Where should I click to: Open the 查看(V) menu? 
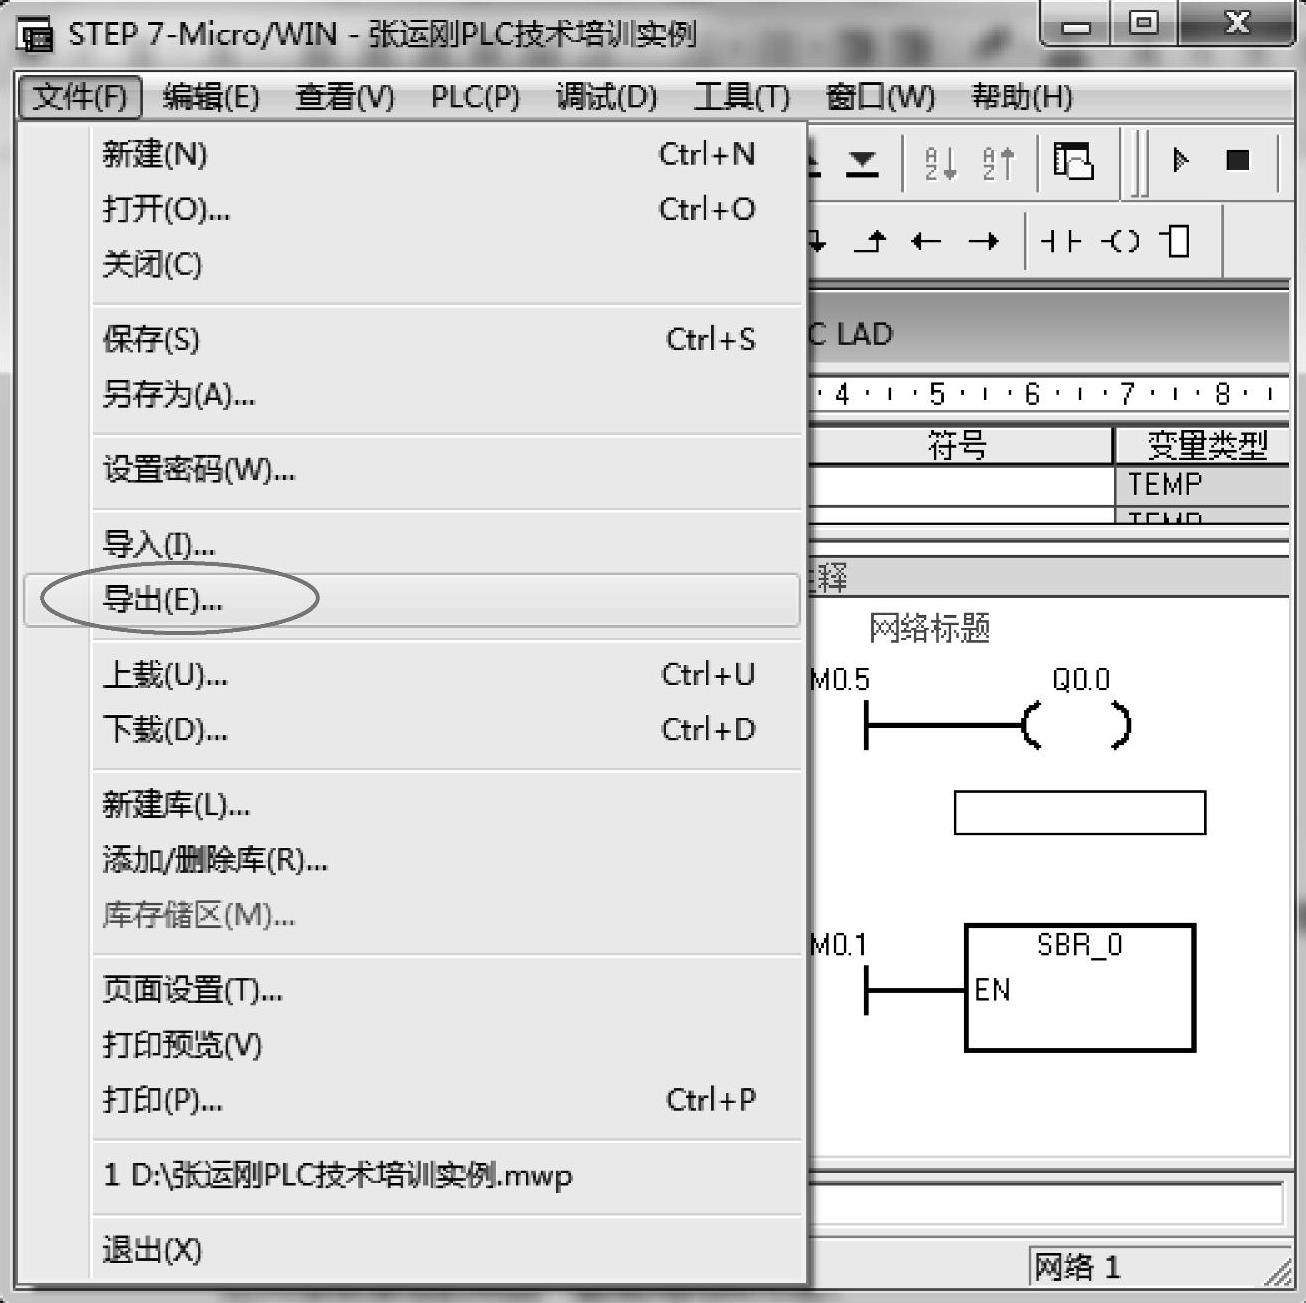(345, 97)
